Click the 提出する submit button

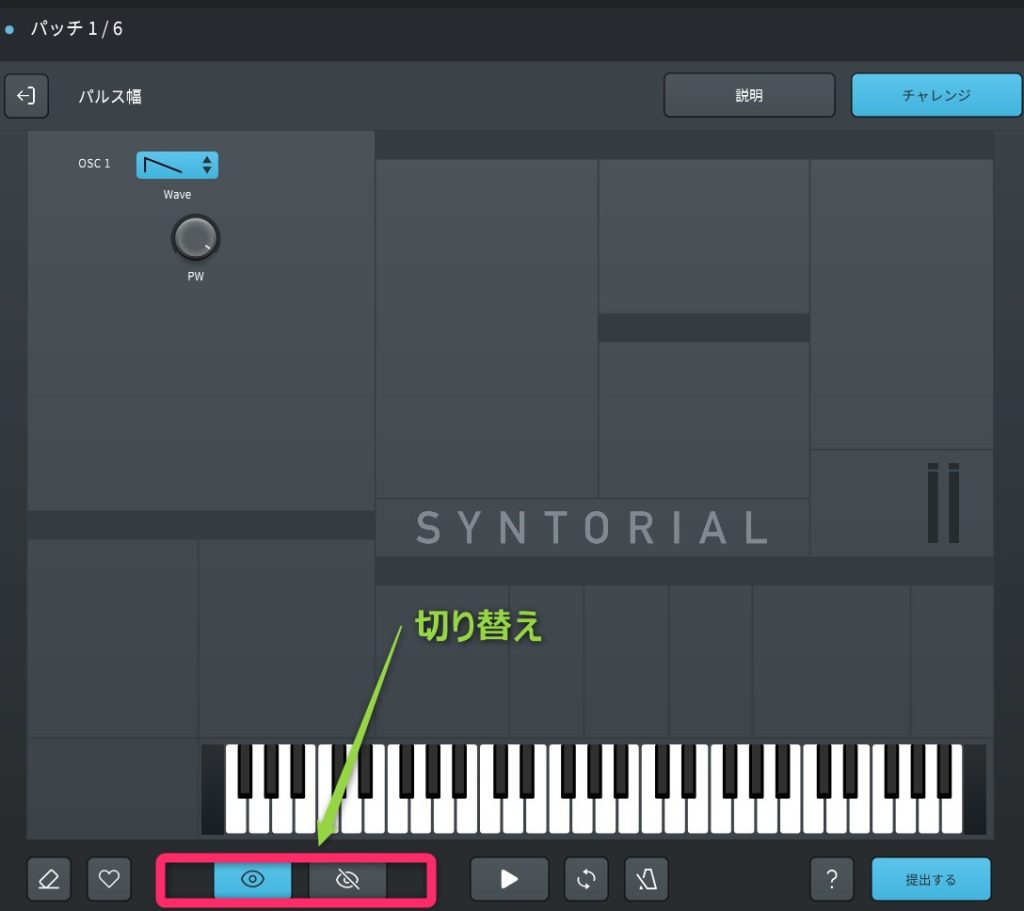point(930,879)
